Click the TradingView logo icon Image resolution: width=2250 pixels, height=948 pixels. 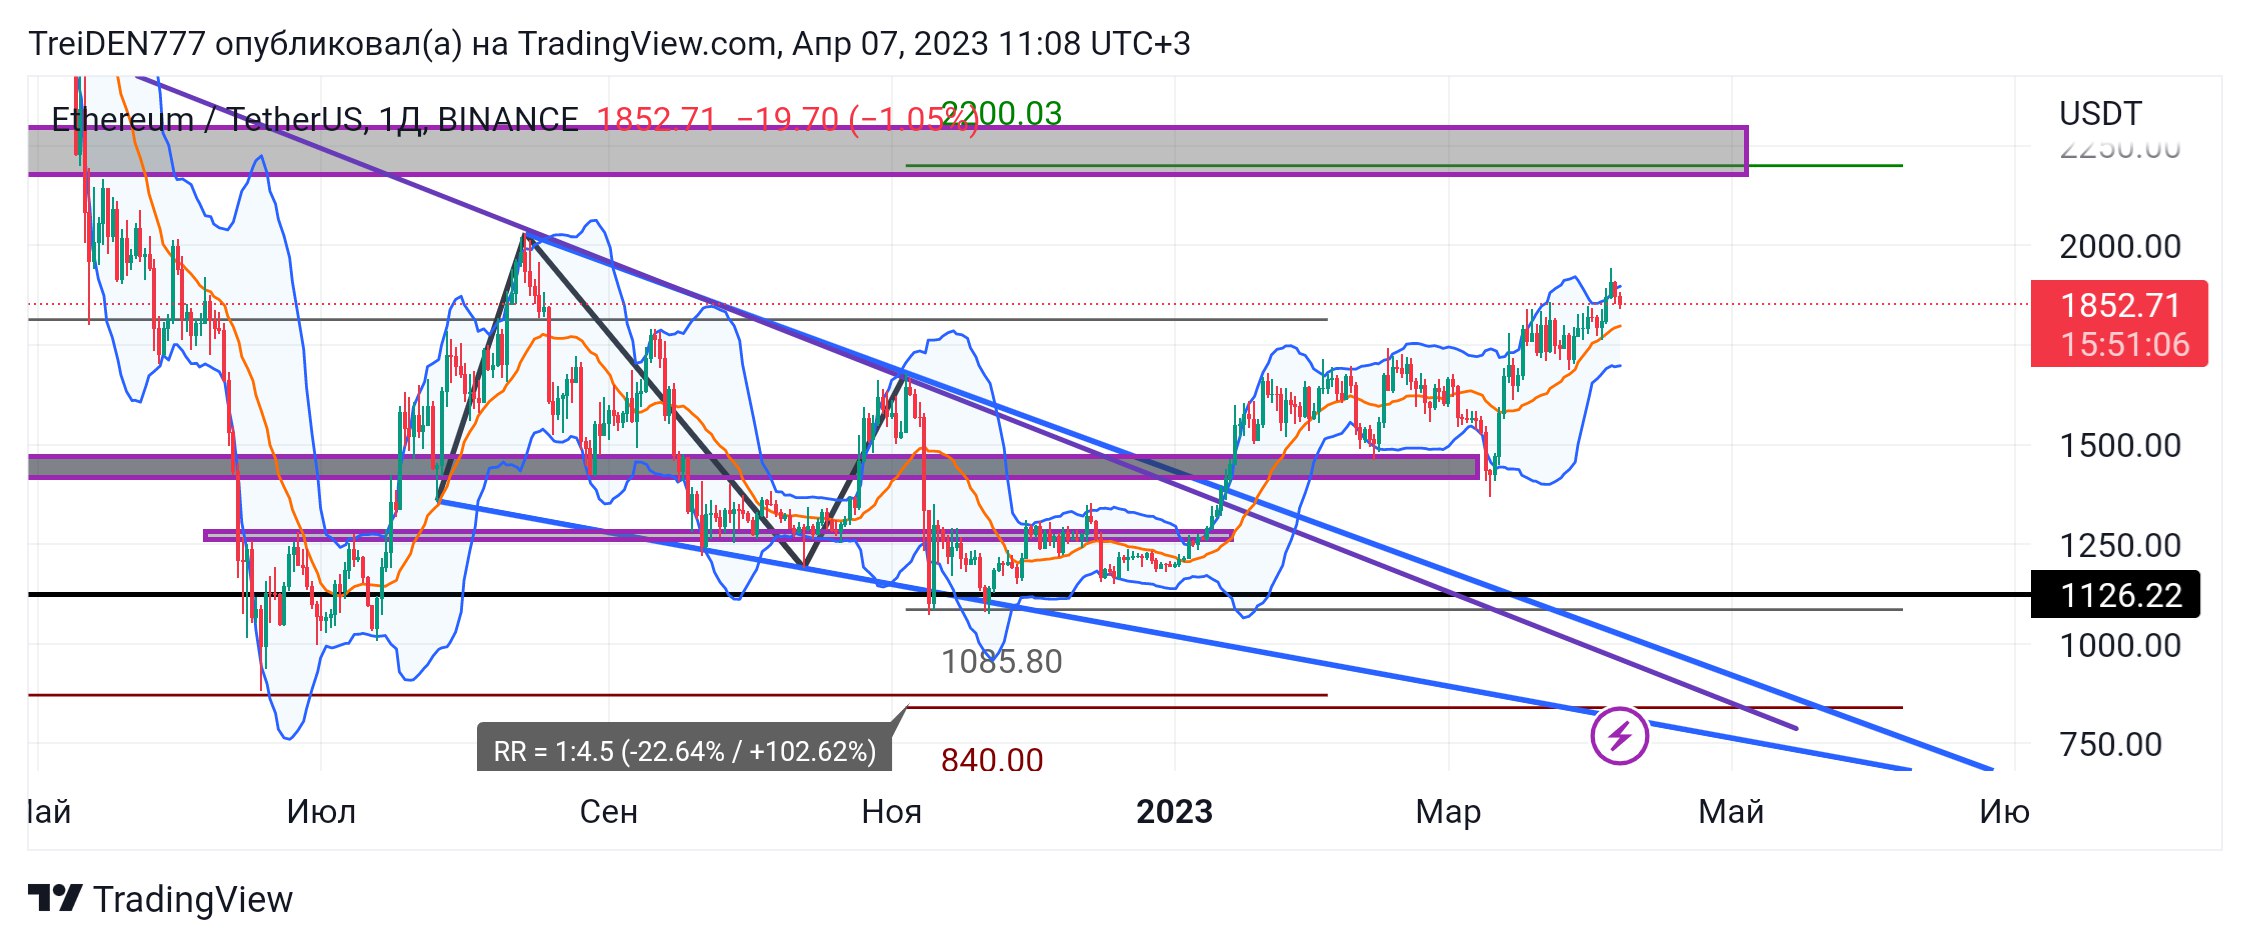pos(54,899)
